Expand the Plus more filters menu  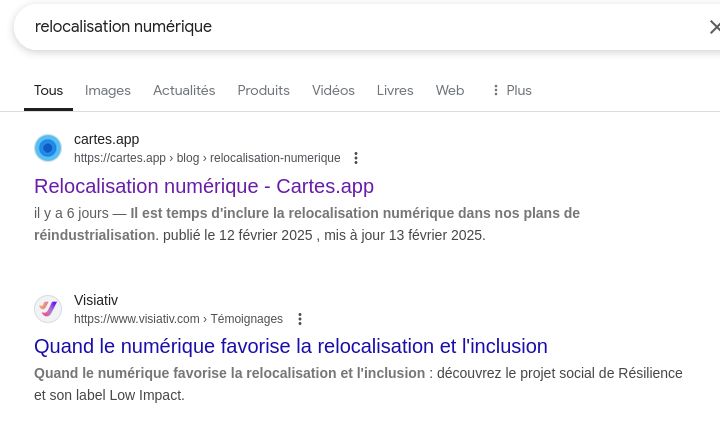(512, 90)
